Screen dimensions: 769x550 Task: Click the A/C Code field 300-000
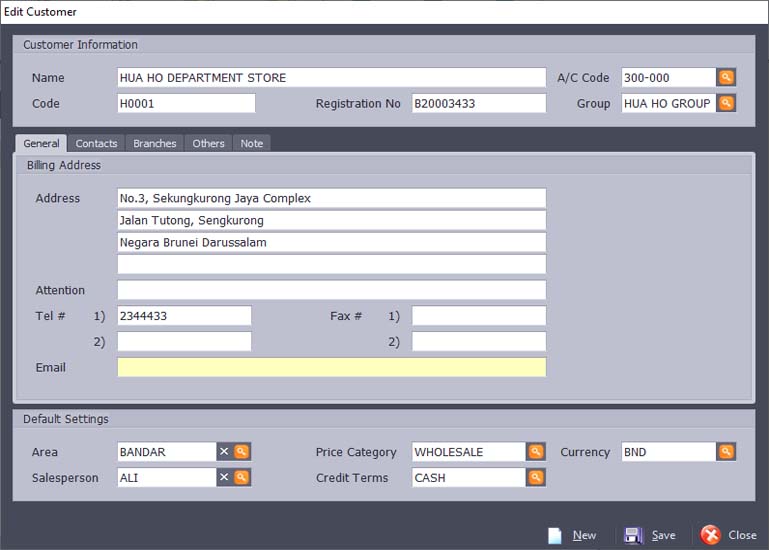coord(668,78)
